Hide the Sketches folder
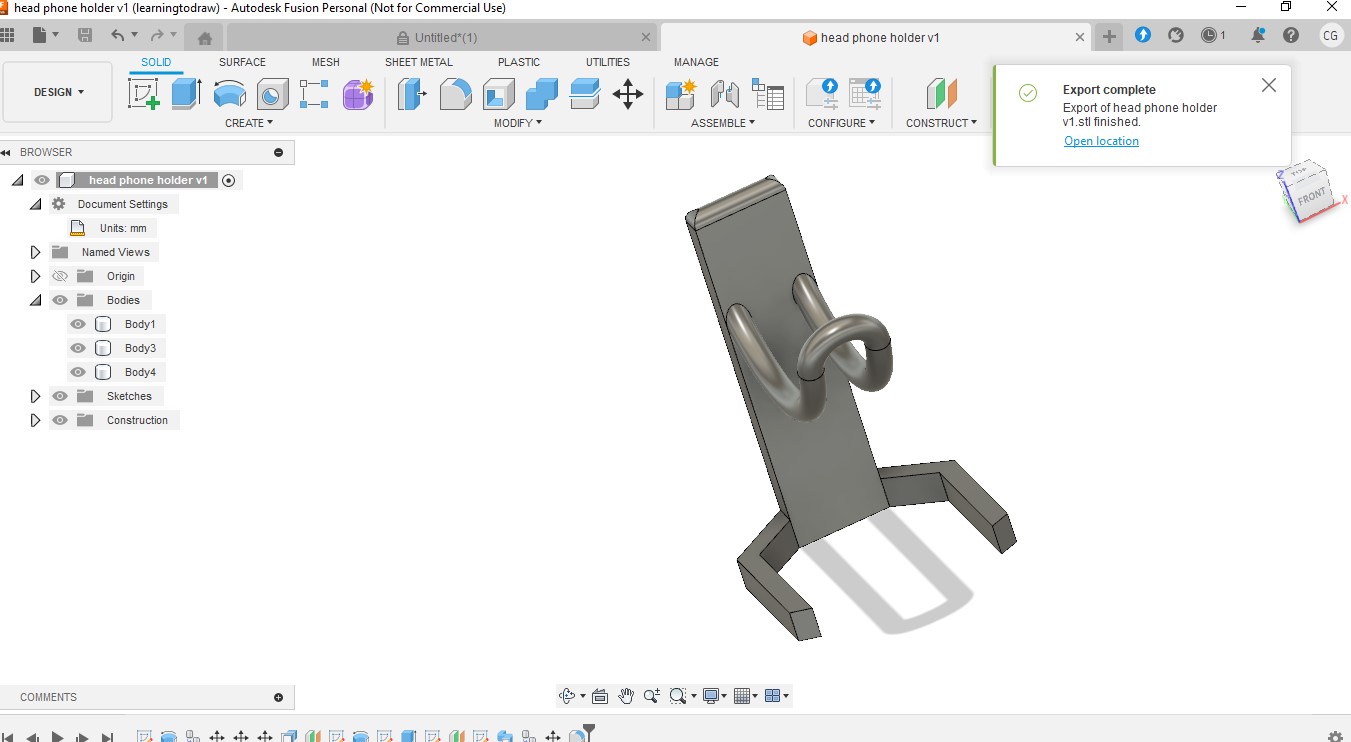The image size is (1351, 742). tap(60, 396)
